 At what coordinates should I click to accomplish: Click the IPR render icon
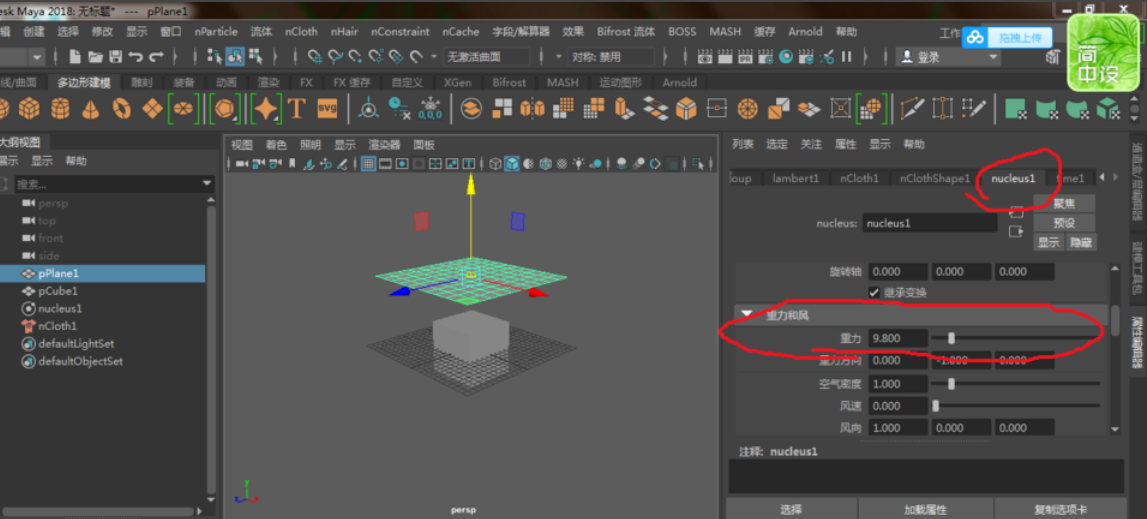[x=745, y=56]
